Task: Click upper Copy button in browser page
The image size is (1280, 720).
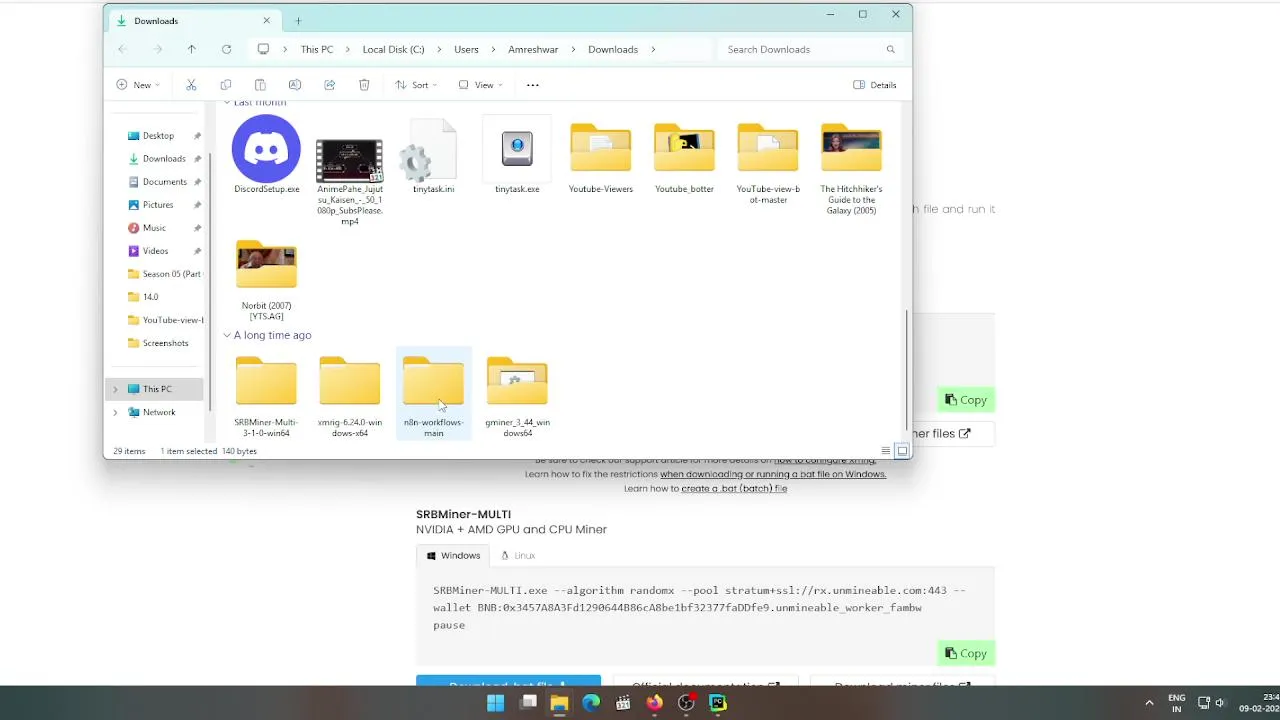Action: click(x=966, y=400)
